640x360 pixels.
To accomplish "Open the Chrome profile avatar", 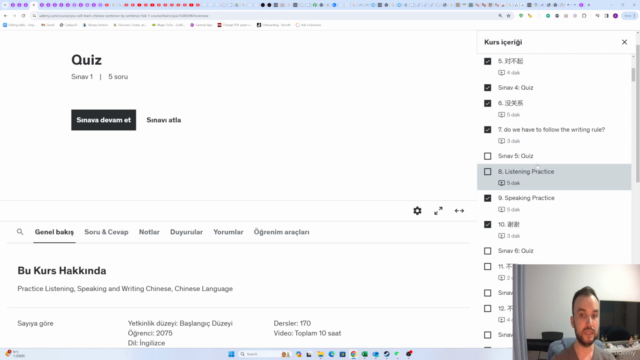I will pos(615,16).
